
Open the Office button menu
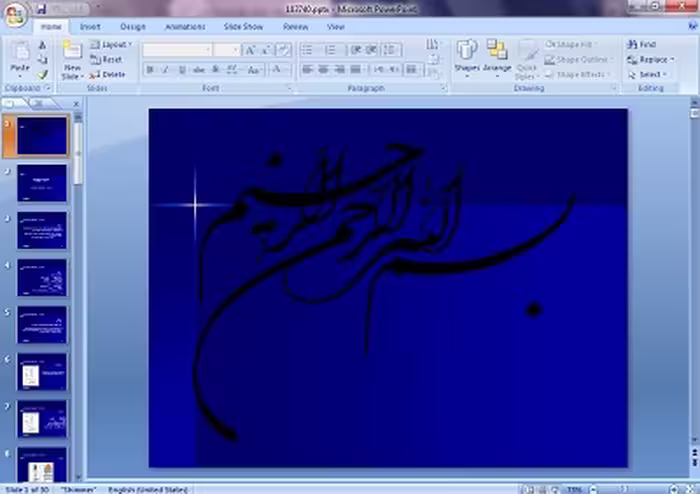[16, 15]
